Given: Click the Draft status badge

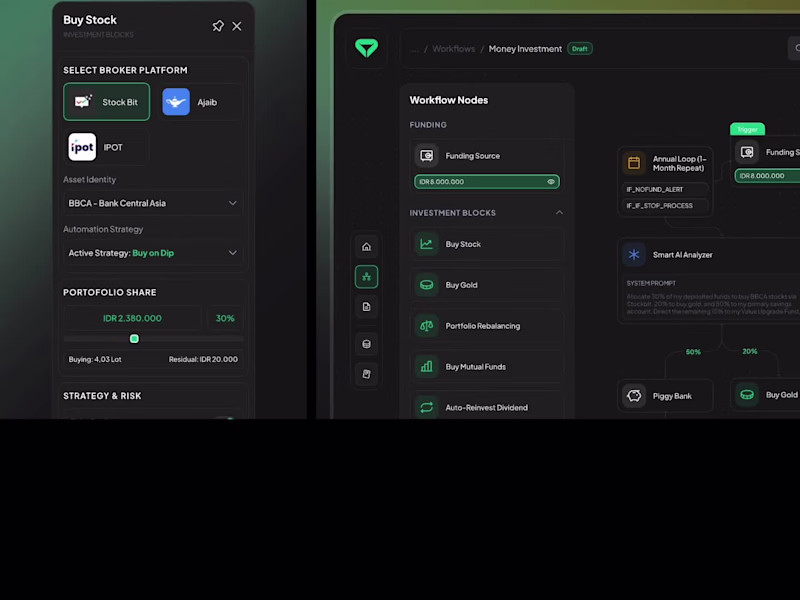Looking at the screenshot, I should click(x=580, y=49).
